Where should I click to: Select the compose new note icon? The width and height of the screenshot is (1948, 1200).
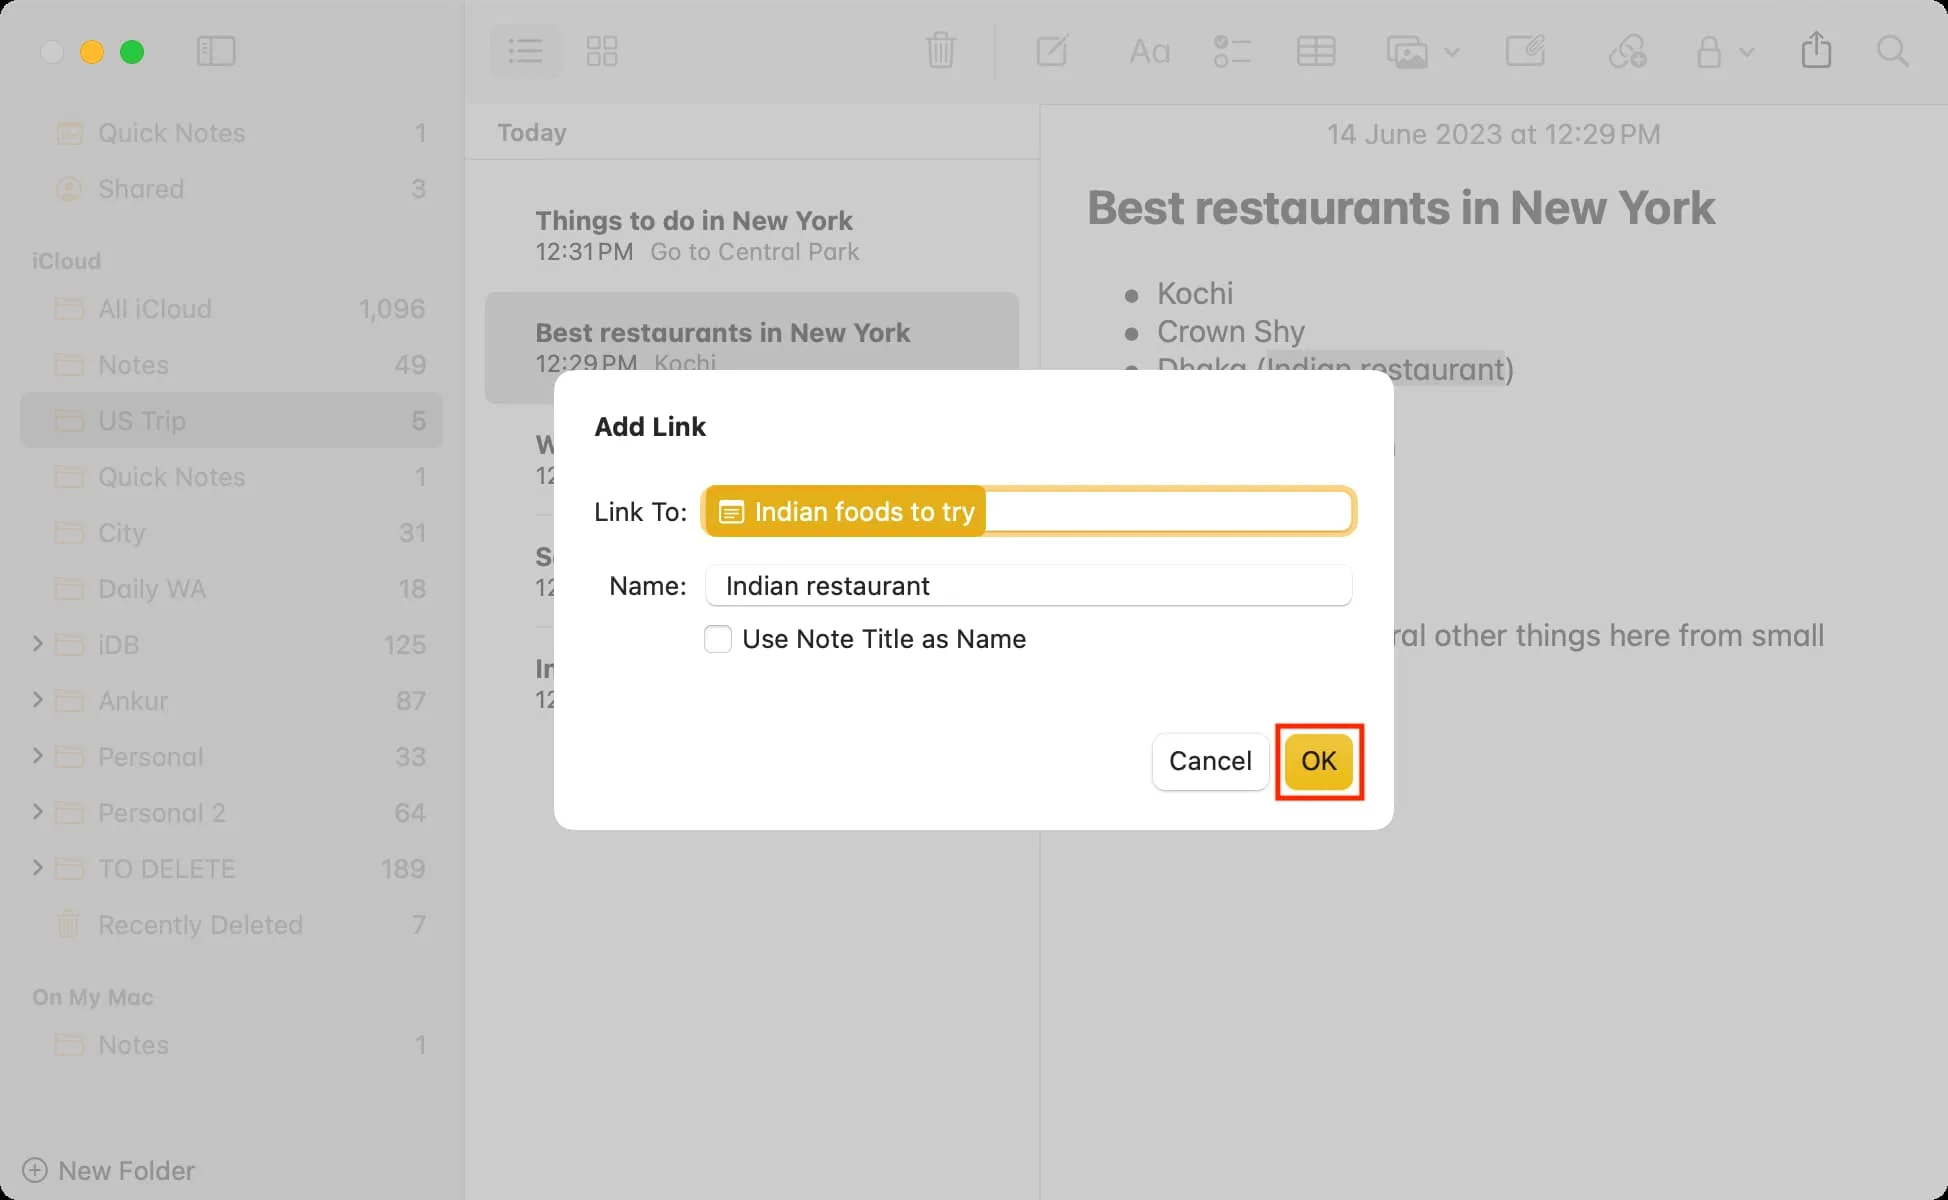1052,52
